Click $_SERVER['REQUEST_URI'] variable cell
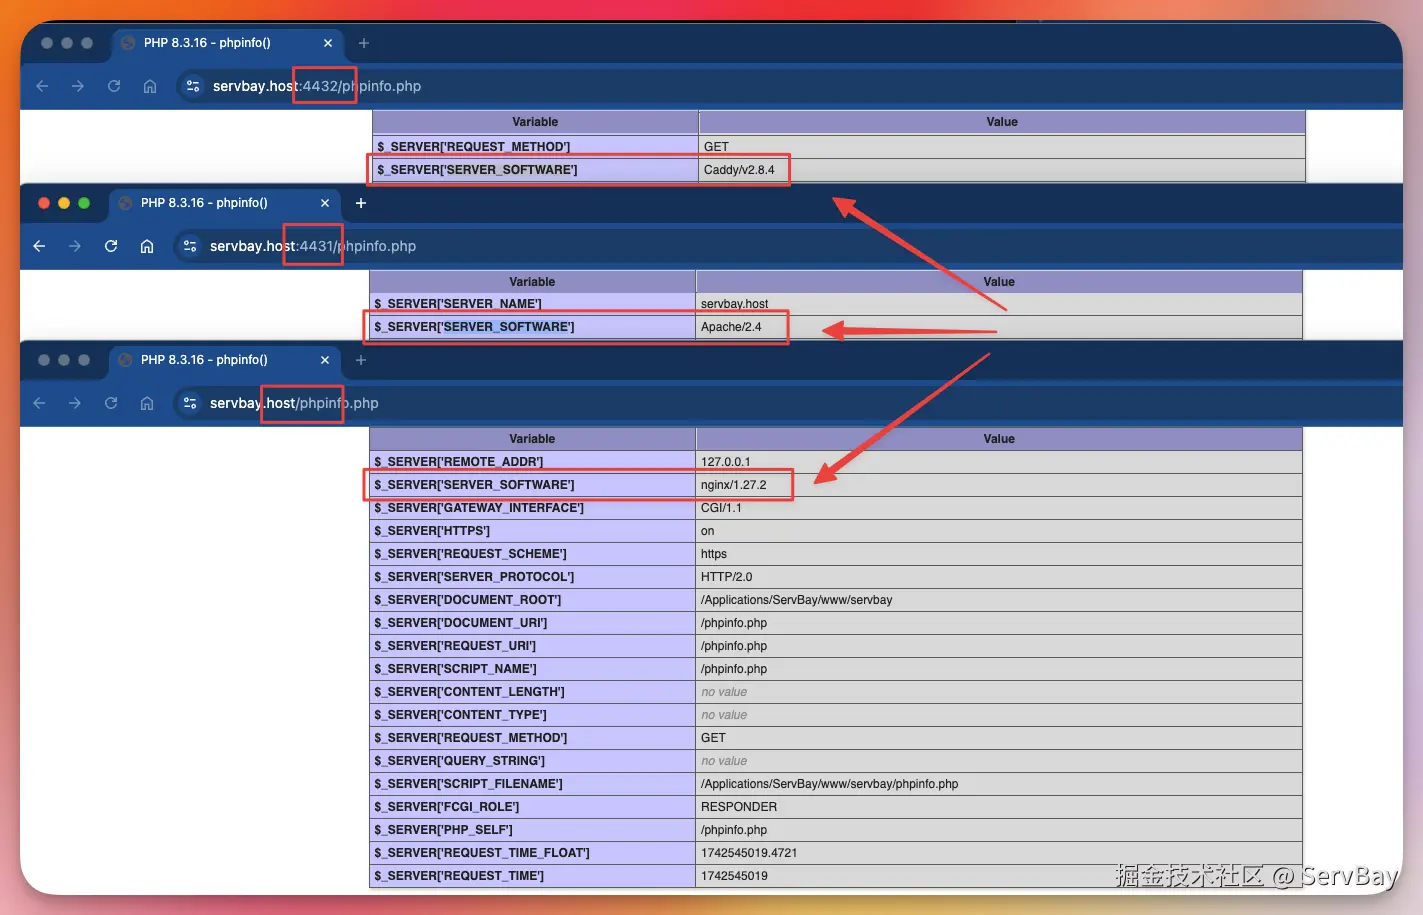Image resolution: width=1423 pixels, height=915 pixels. coord(532,646)
